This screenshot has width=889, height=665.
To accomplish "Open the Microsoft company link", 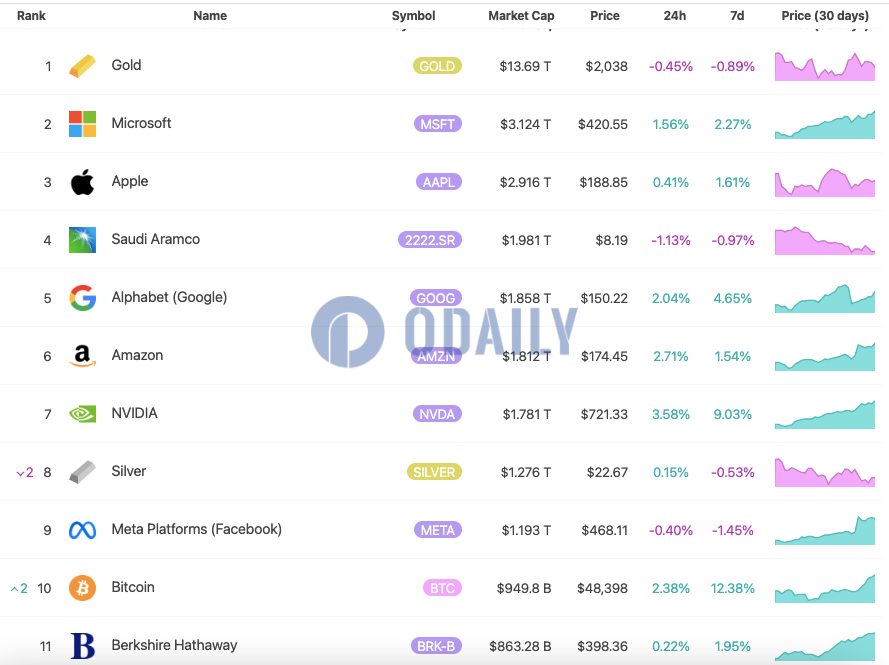I will pyautogui.click(x=141, y=123).
